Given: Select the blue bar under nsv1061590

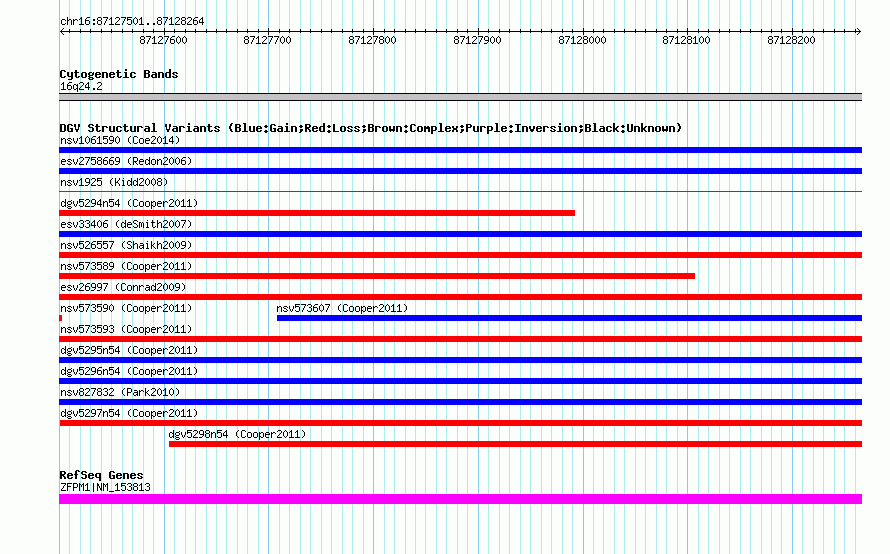Looking at the screenshot, I should [x=460, y=150].
